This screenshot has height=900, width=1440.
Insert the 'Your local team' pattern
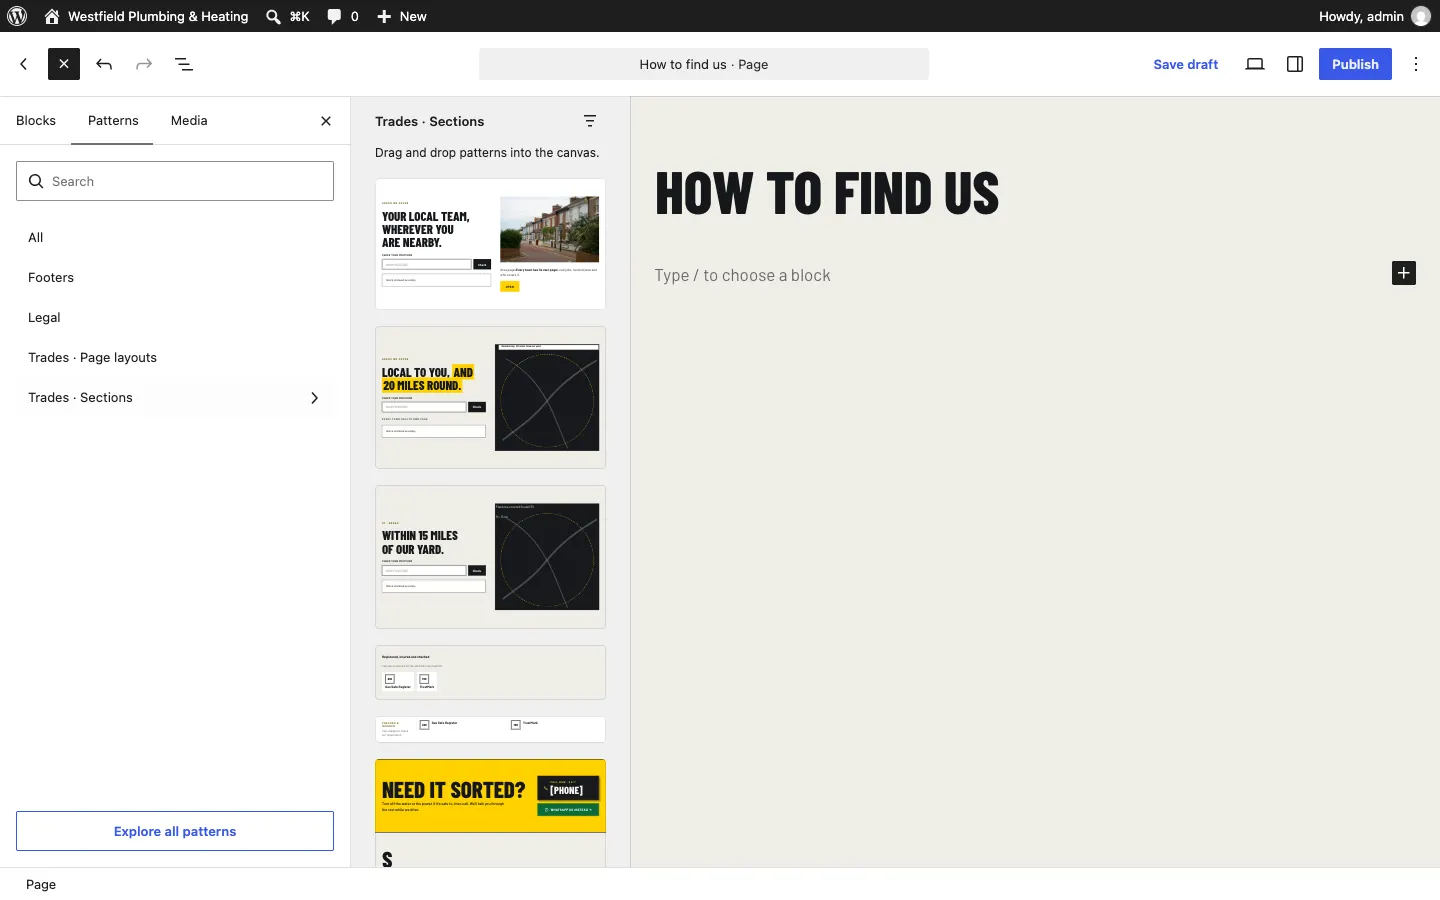pos(491,244)
